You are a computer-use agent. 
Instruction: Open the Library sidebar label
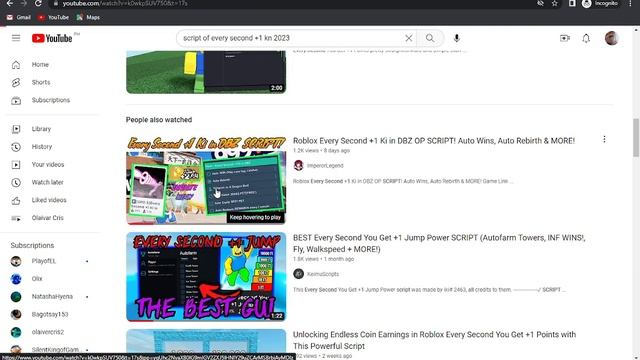pos(41,129)
